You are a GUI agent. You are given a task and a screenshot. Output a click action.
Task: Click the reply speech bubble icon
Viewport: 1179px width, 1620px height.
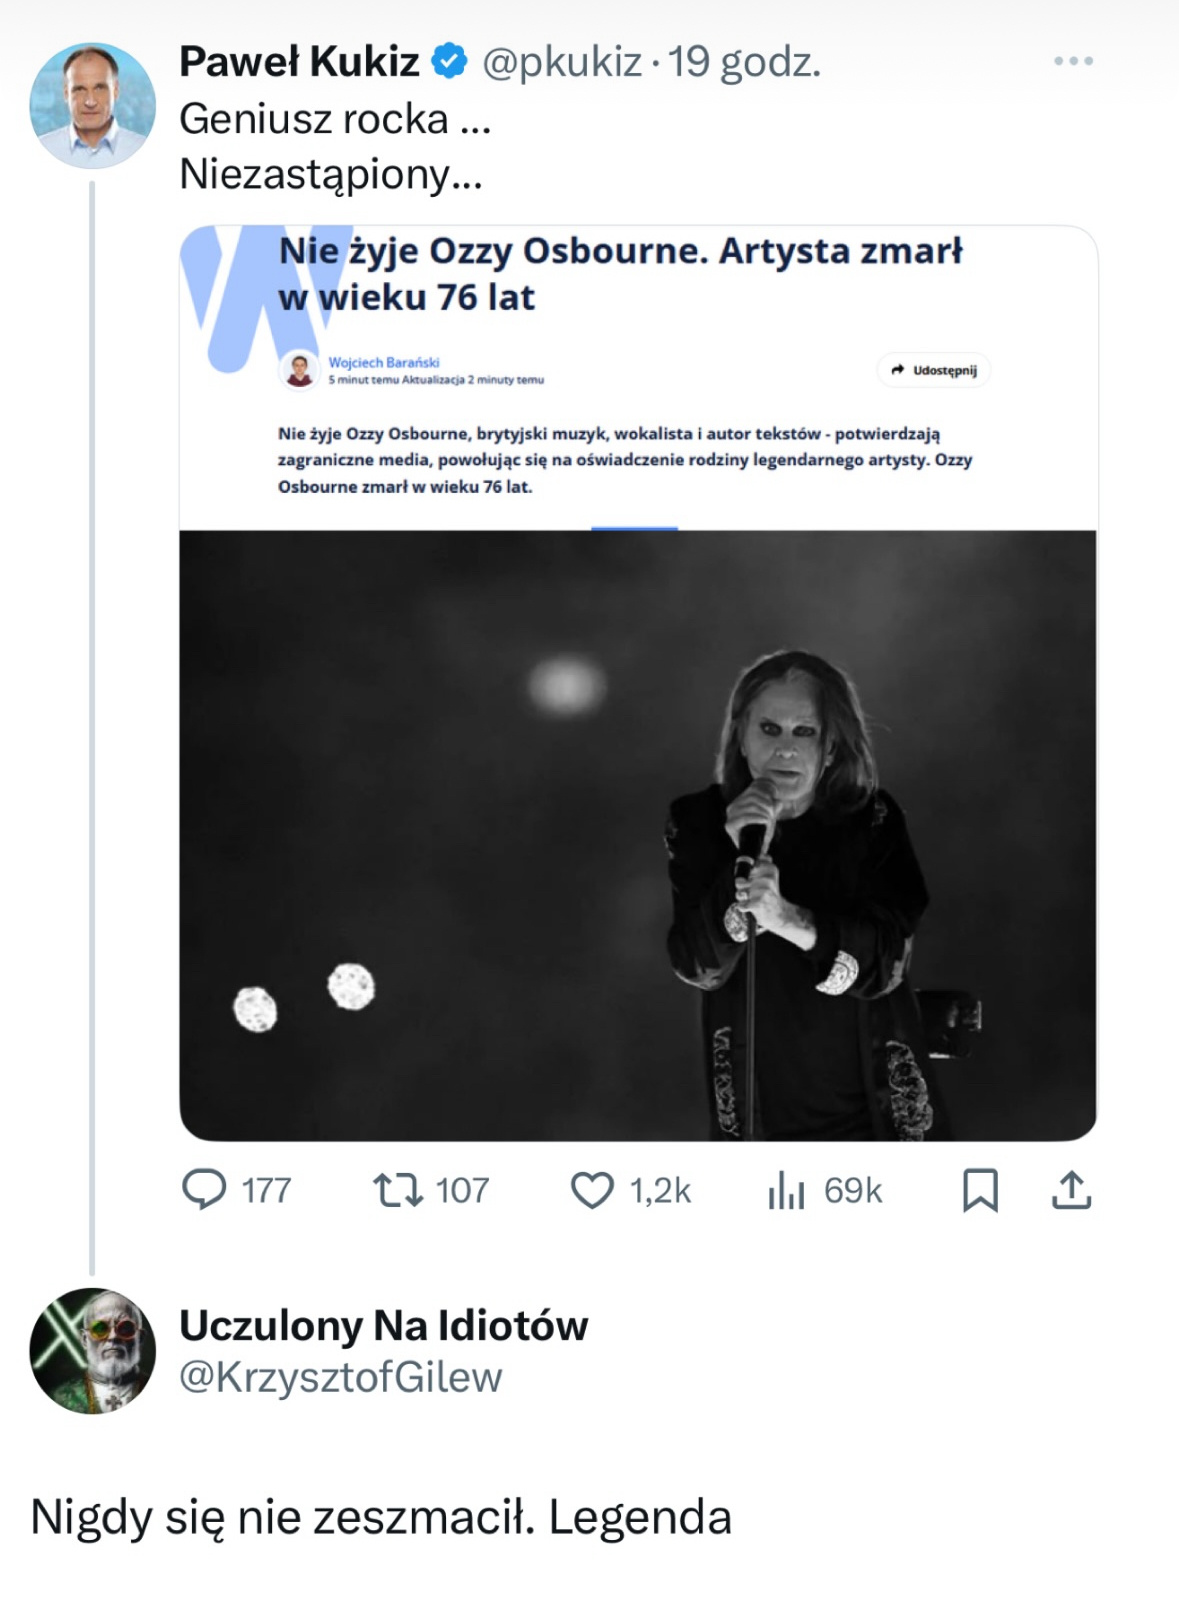204,1190
